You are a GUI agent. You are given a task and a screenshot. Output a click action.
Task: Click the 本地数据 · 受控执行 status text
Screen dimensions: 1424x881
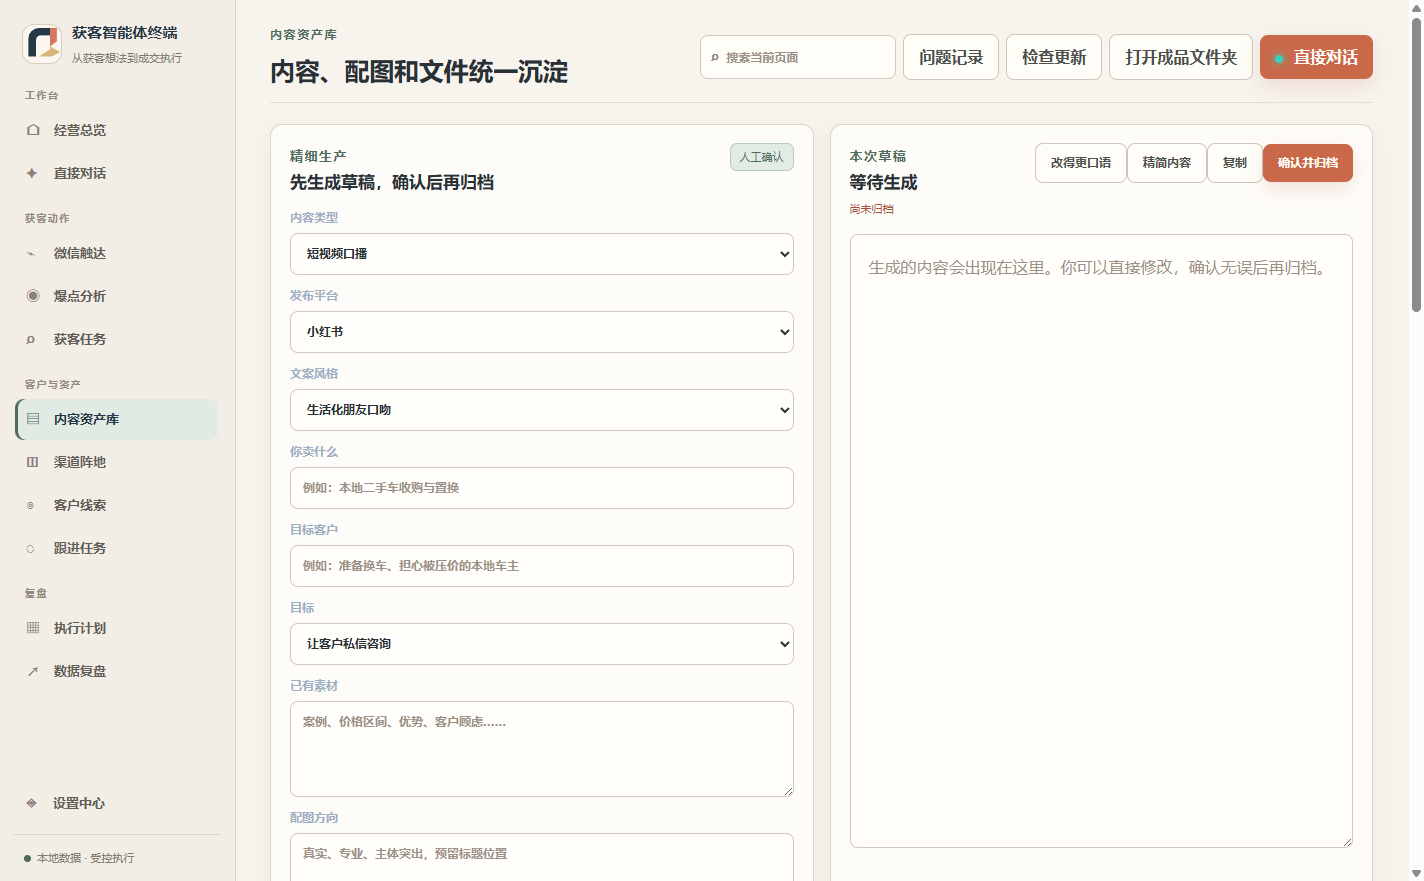tap(85, 858)
